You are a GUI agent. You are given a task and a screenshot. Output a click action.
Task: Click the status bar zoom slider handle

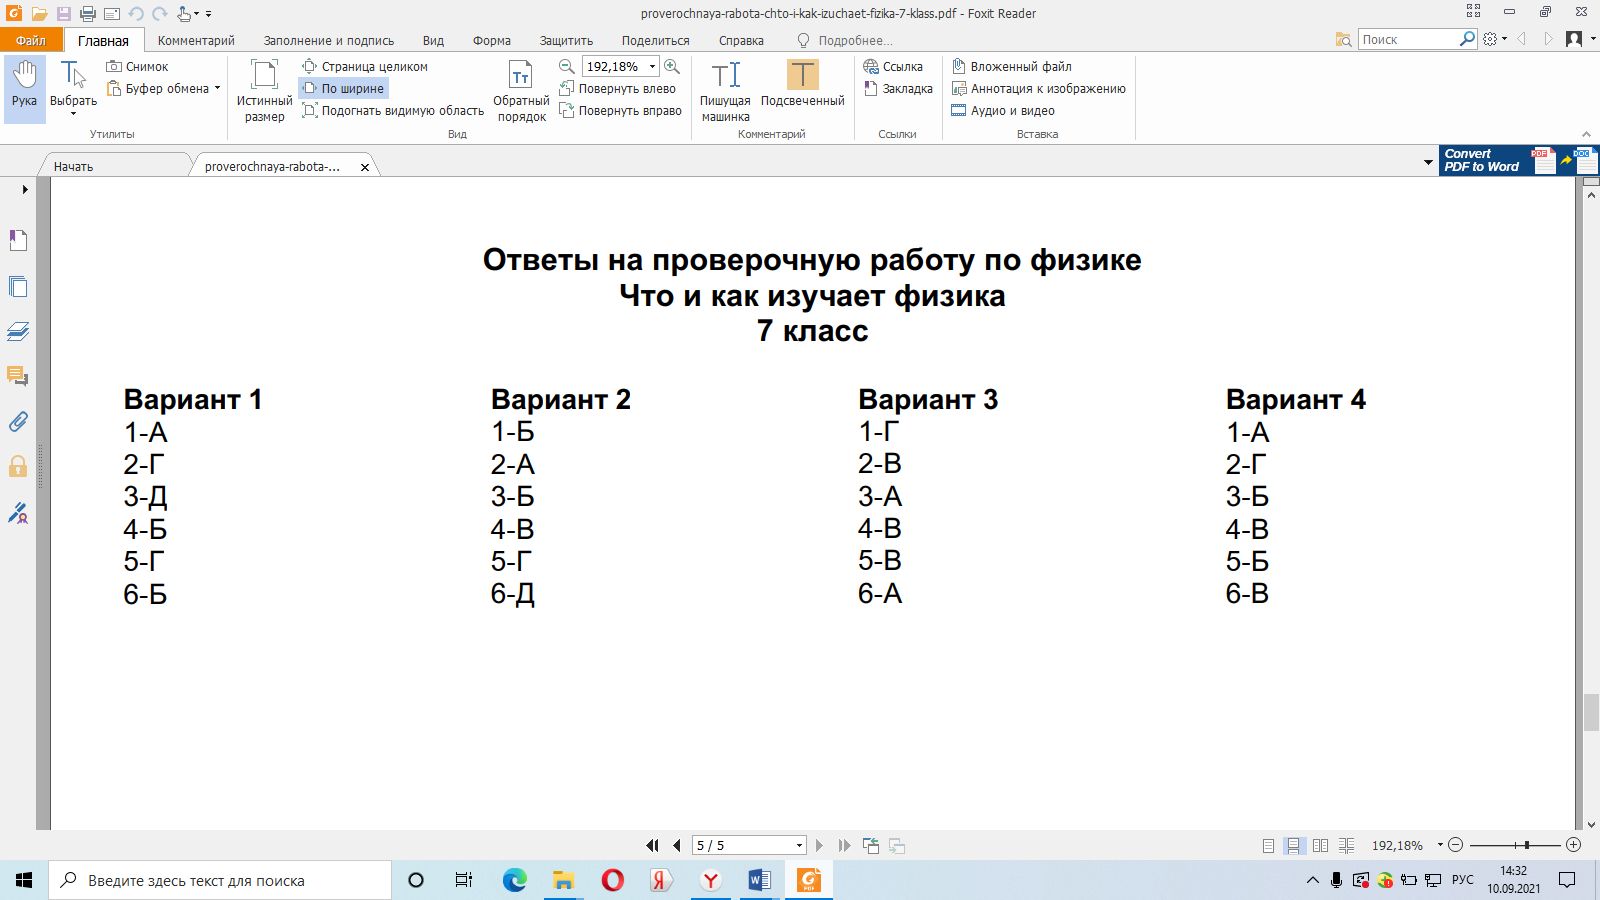point(1527,845)
